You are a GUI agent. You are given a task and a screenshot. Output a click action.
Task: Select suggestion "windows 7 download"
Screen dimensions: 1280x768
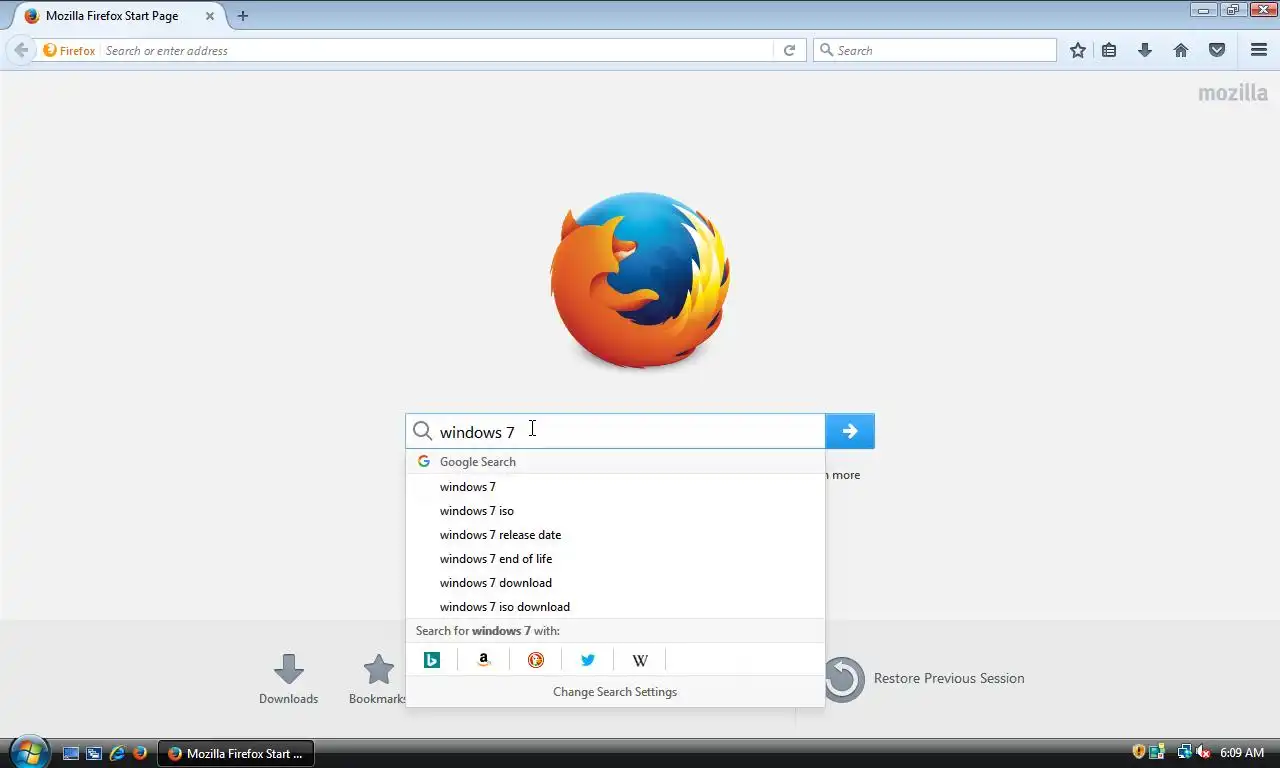click(615, 583)
